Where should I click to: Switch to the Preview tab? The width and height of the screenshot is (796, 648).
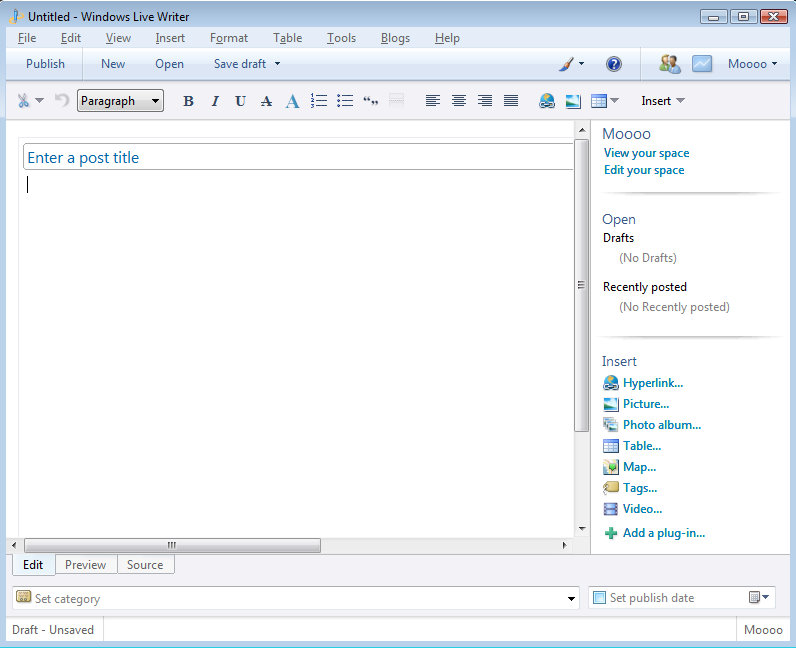coord(86,565)
